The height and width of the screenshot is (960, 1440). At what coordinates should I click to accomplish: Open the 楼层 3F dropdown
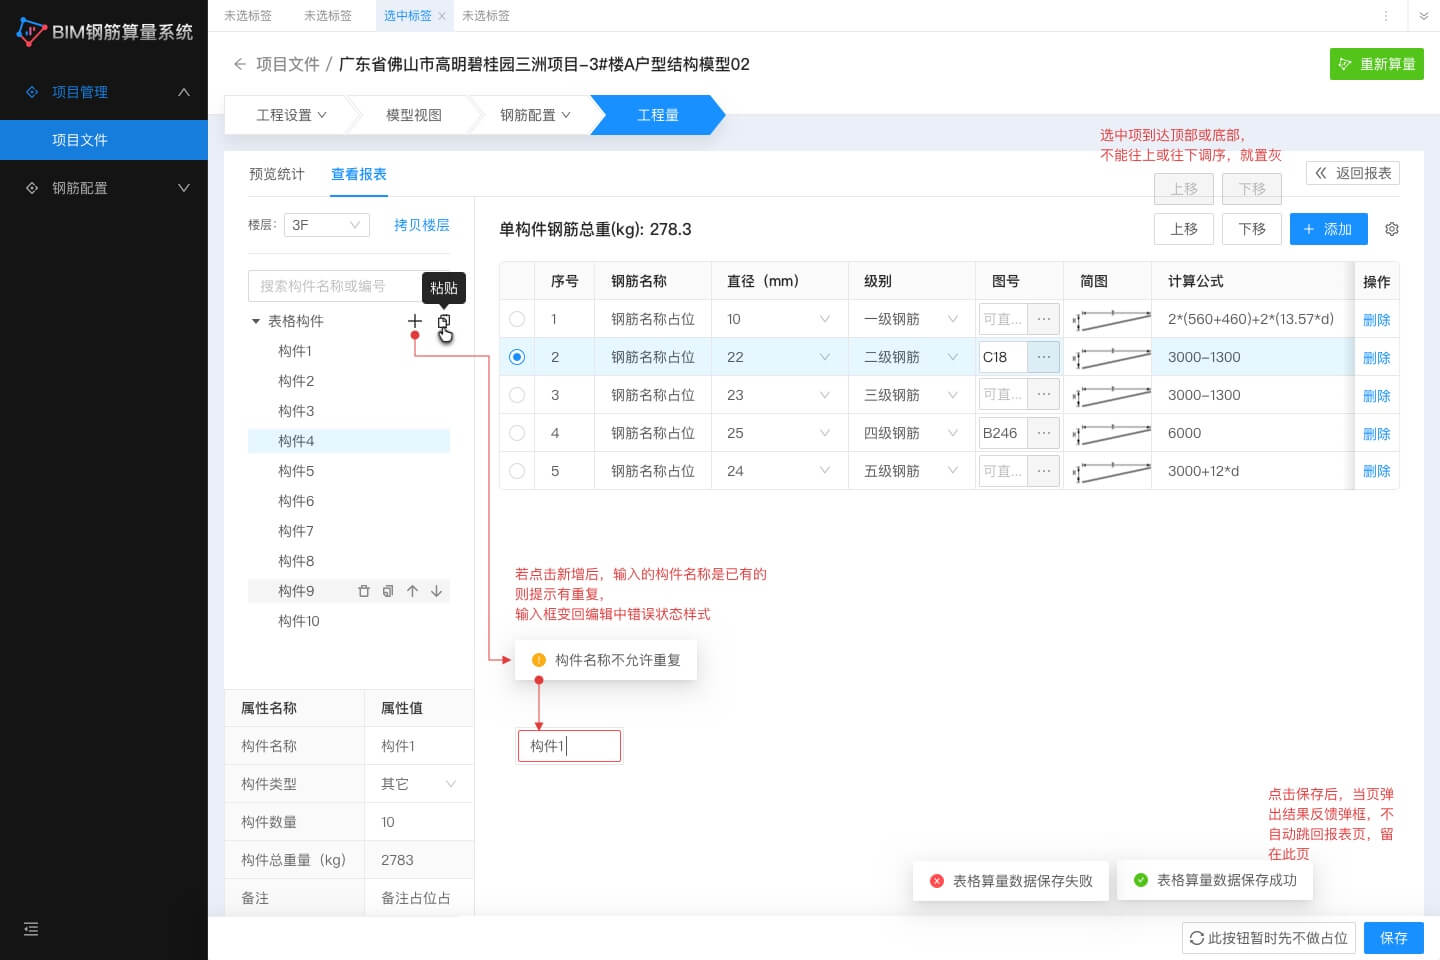326,225
